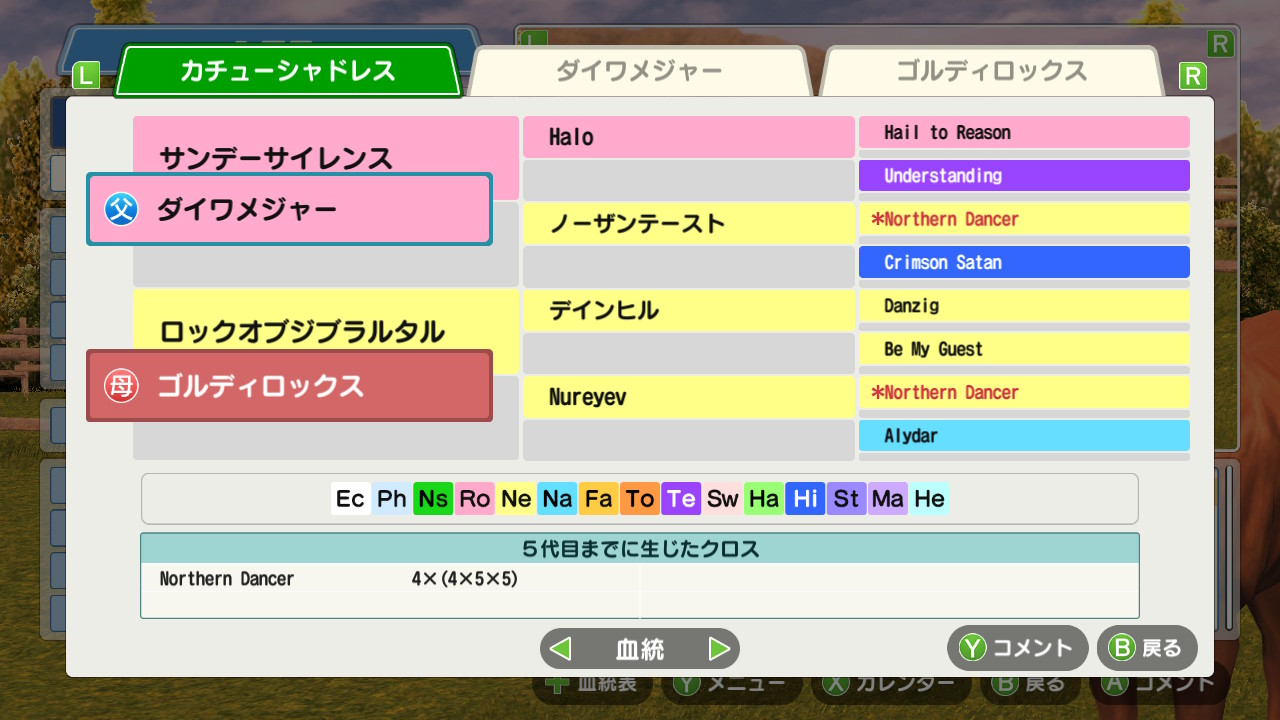Viewport: 1280px width, 720px height.
Task: Click the Halo pedigree cell
Action: [689, 137]
